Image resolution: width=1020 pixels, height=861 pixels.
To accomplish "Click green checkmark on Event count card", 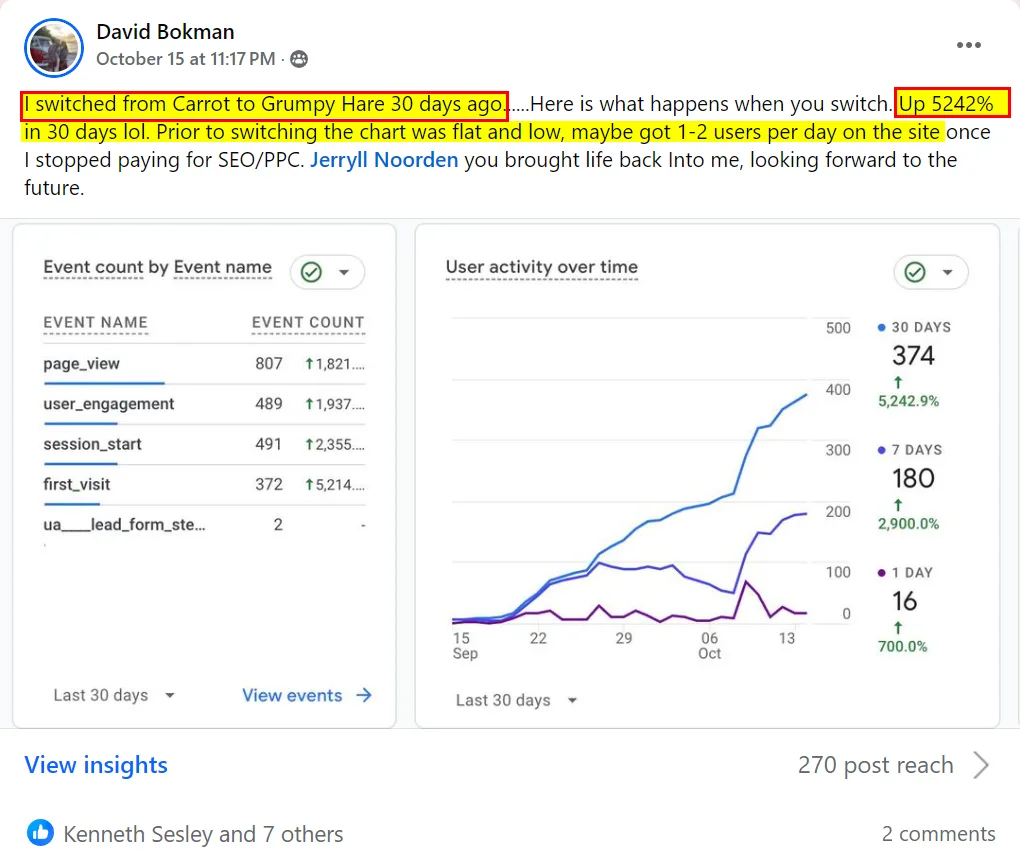I will (311, 272).
